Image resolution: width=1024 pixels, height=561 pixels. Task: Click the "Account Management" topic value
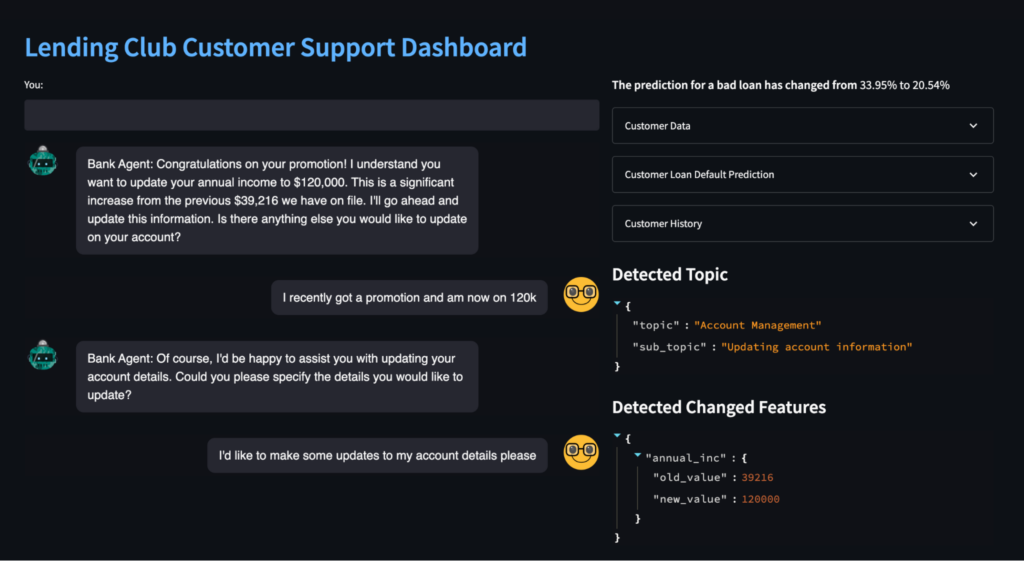pyautogui.click(x=757, y=325)
